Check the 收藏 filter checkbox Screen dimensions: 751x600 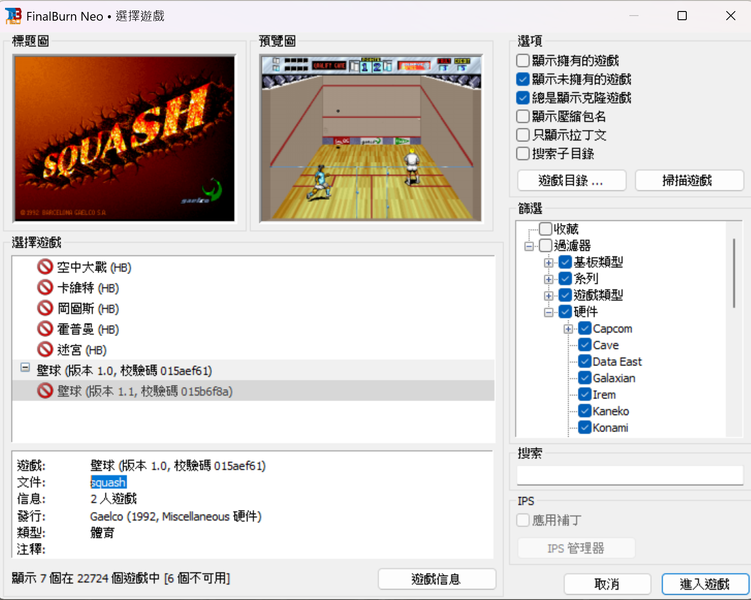[546, 229]
